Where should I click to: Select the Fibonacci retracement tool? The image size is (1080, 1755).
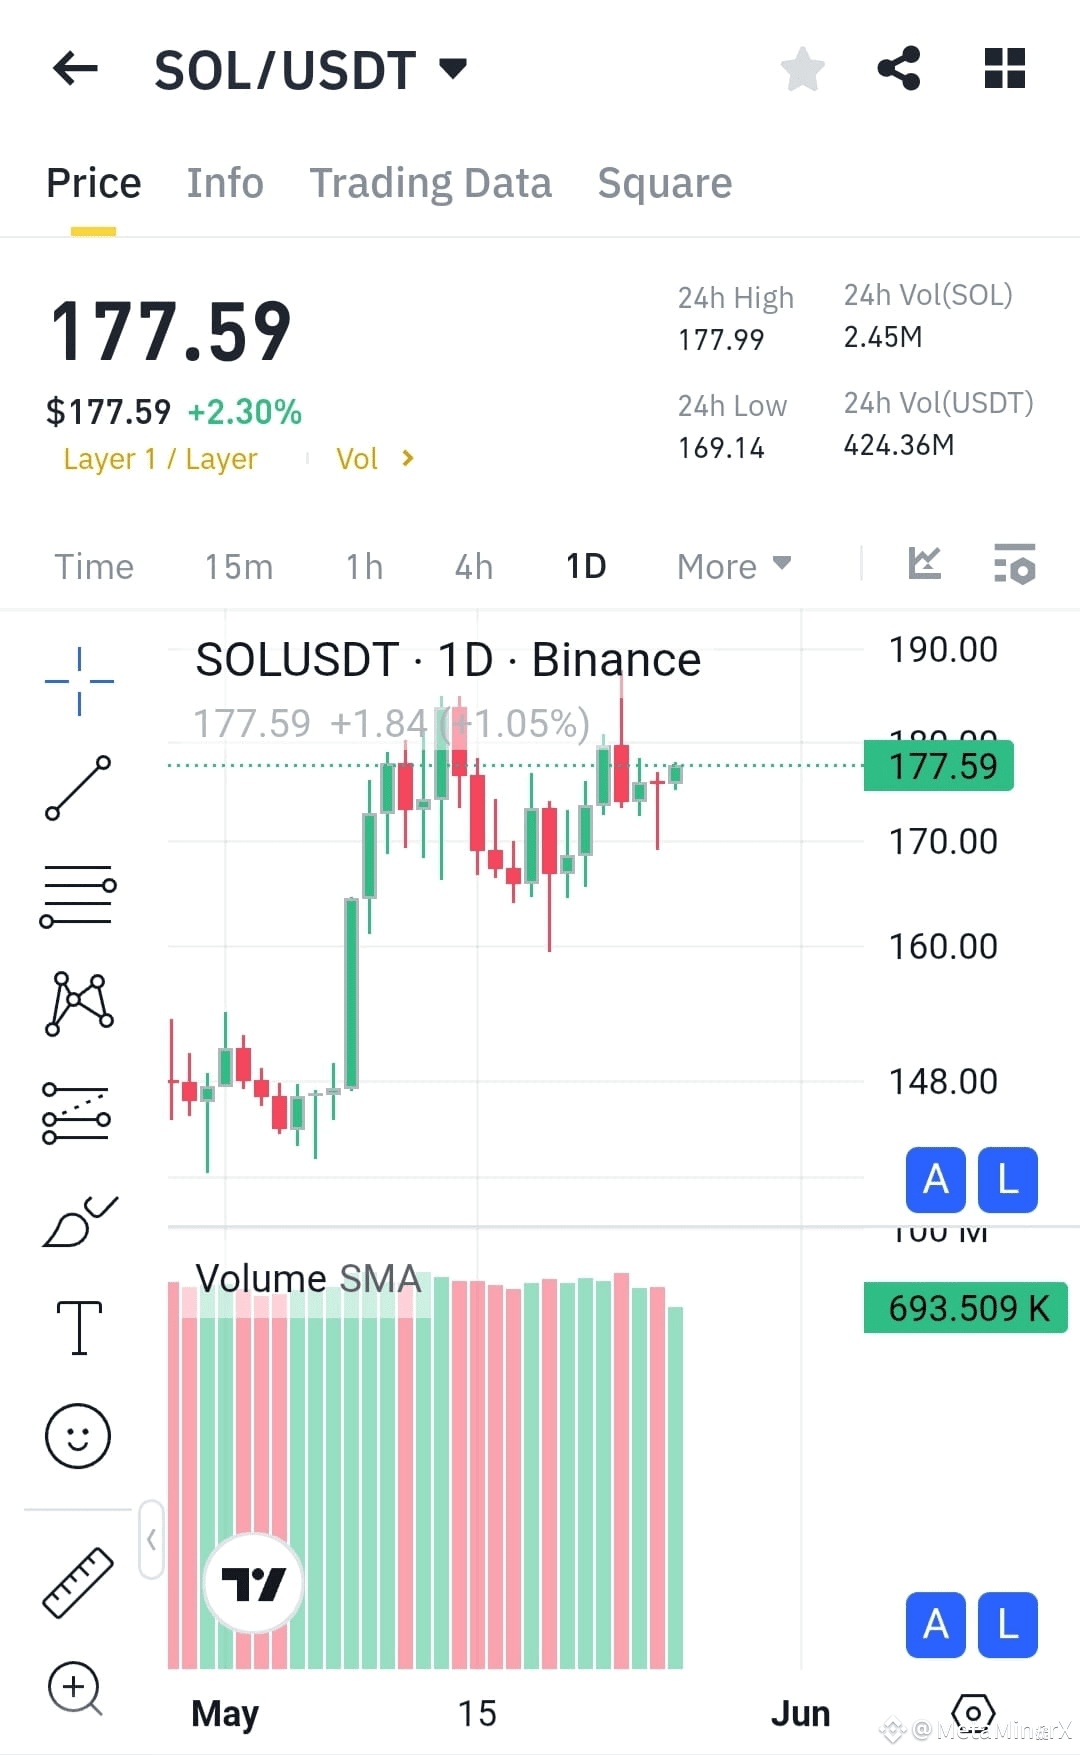tap(78, 896)
